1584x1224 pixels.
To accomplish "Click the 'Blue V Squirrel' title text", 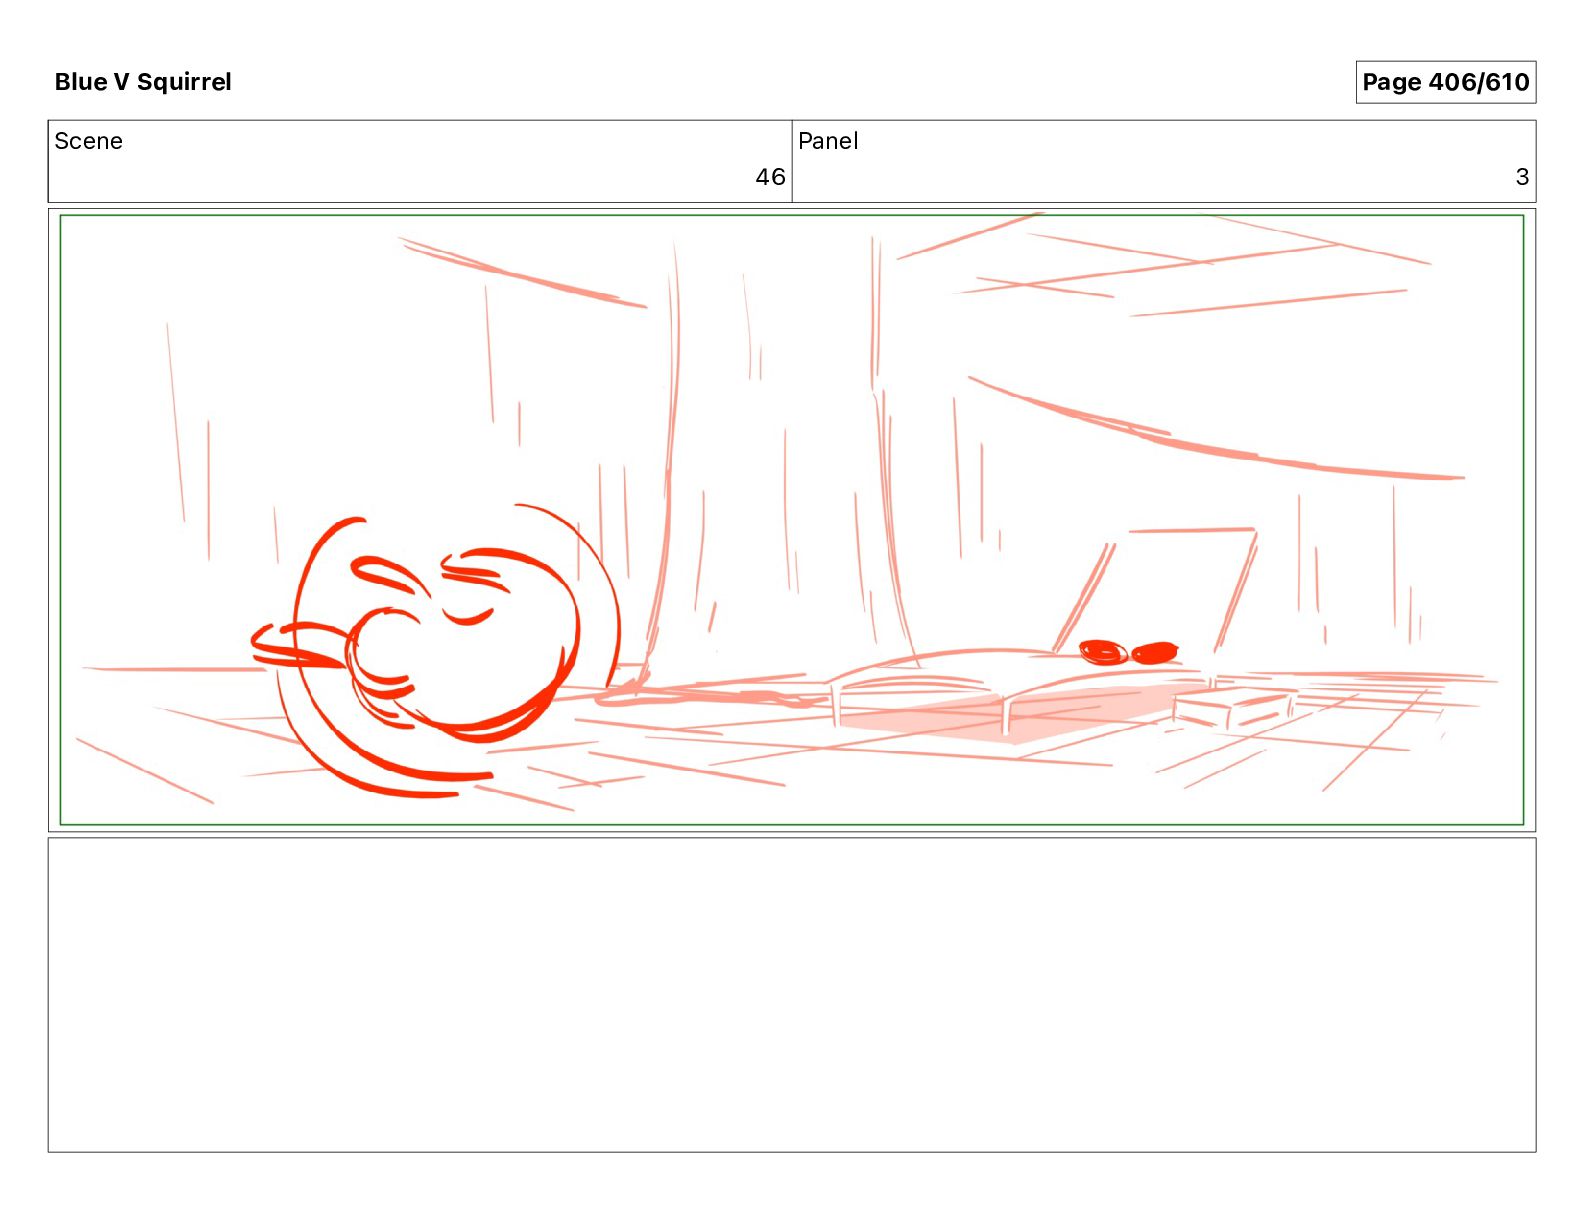I will [x=143, y=82].
